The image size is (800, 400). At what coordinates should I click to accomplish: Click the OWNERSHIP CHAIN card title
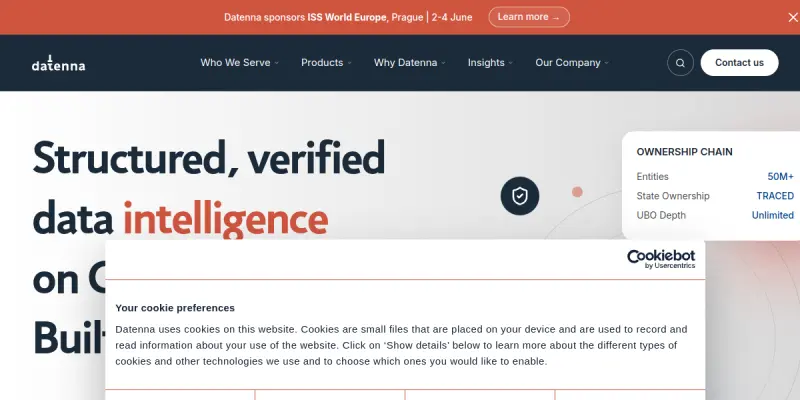click(x=684, y=152)
